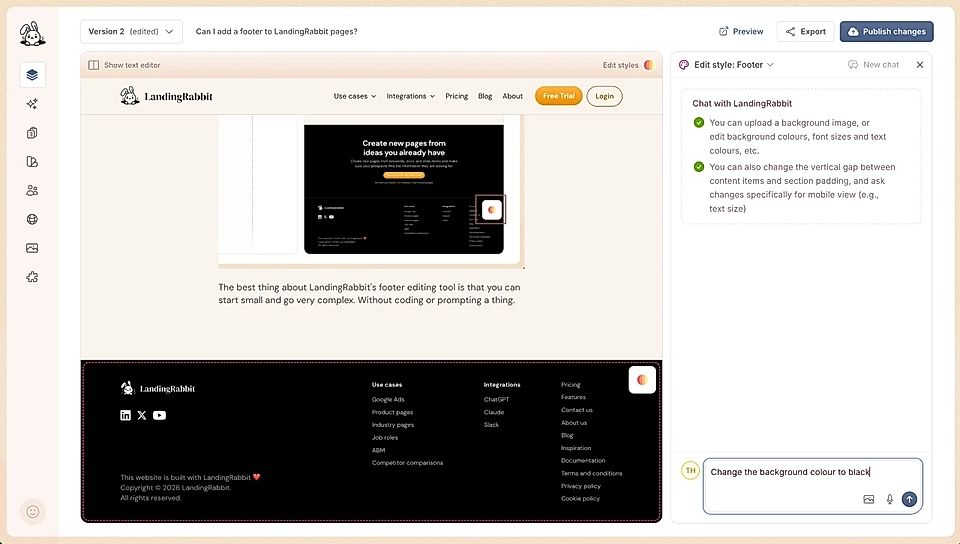The height and width of the screenshot is (544, 960).
Task: Click the LandingRabbit logo in footer
Action: click(158, 389)
